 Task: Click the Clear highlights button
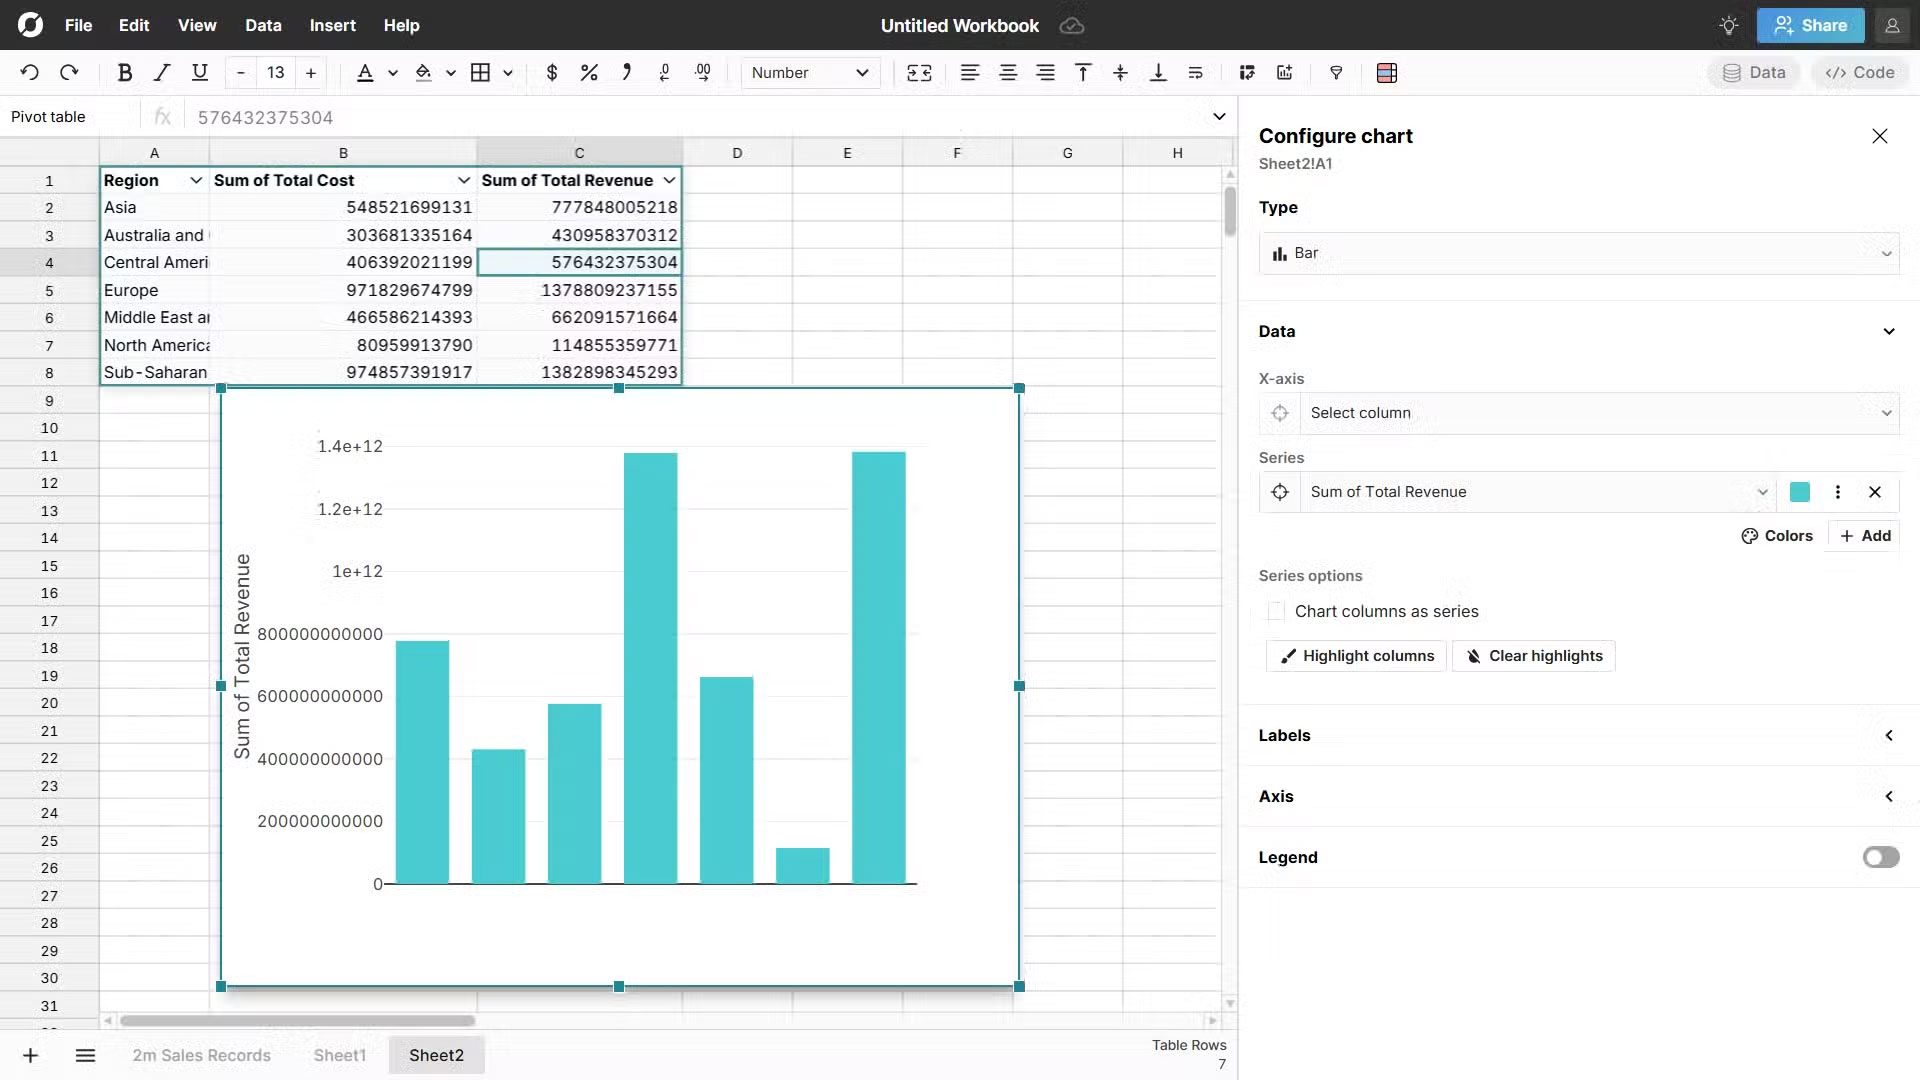pyautogui.click(x=1533, y=655)
